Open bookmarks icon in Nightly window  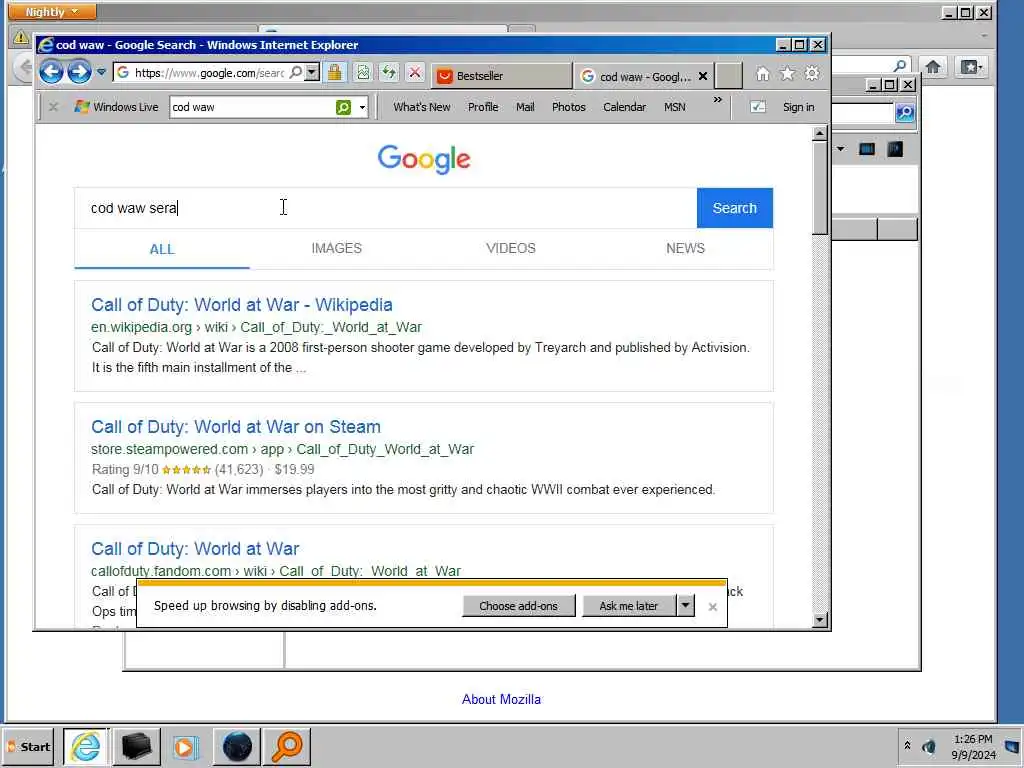coord(971,67)
